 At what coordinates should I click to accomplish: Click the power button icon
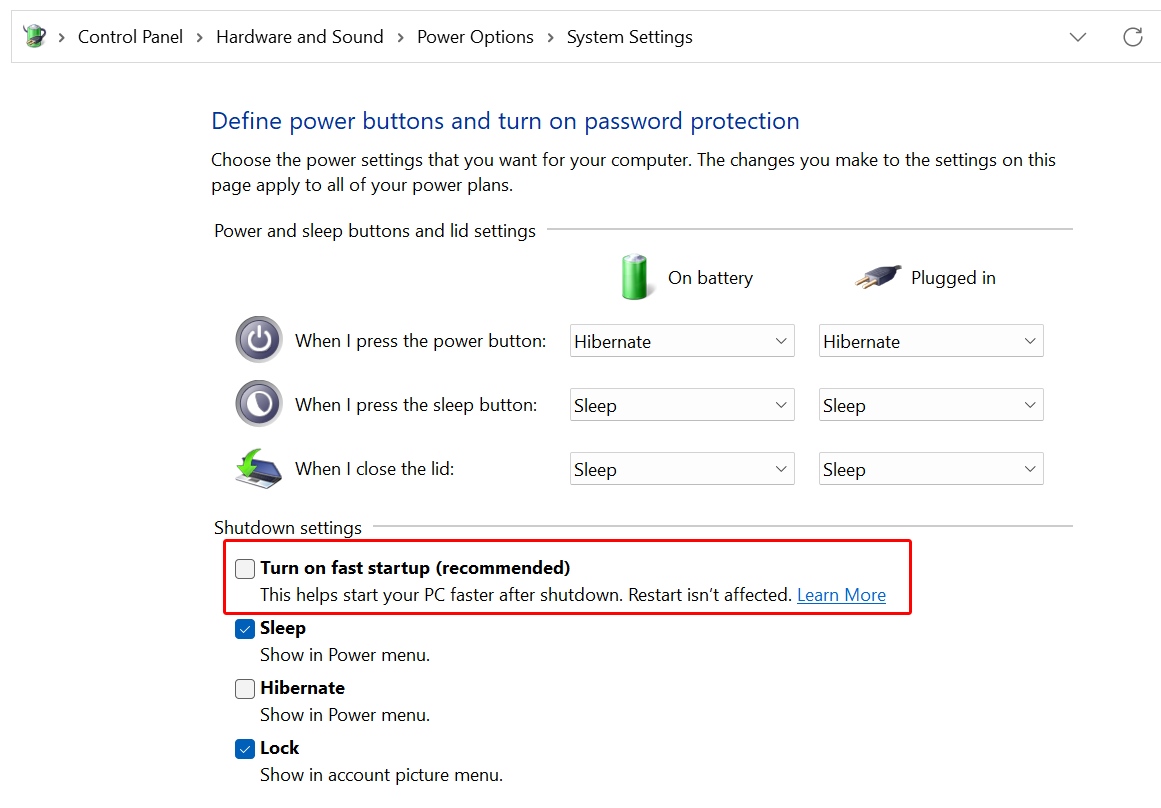click(258, 340)
